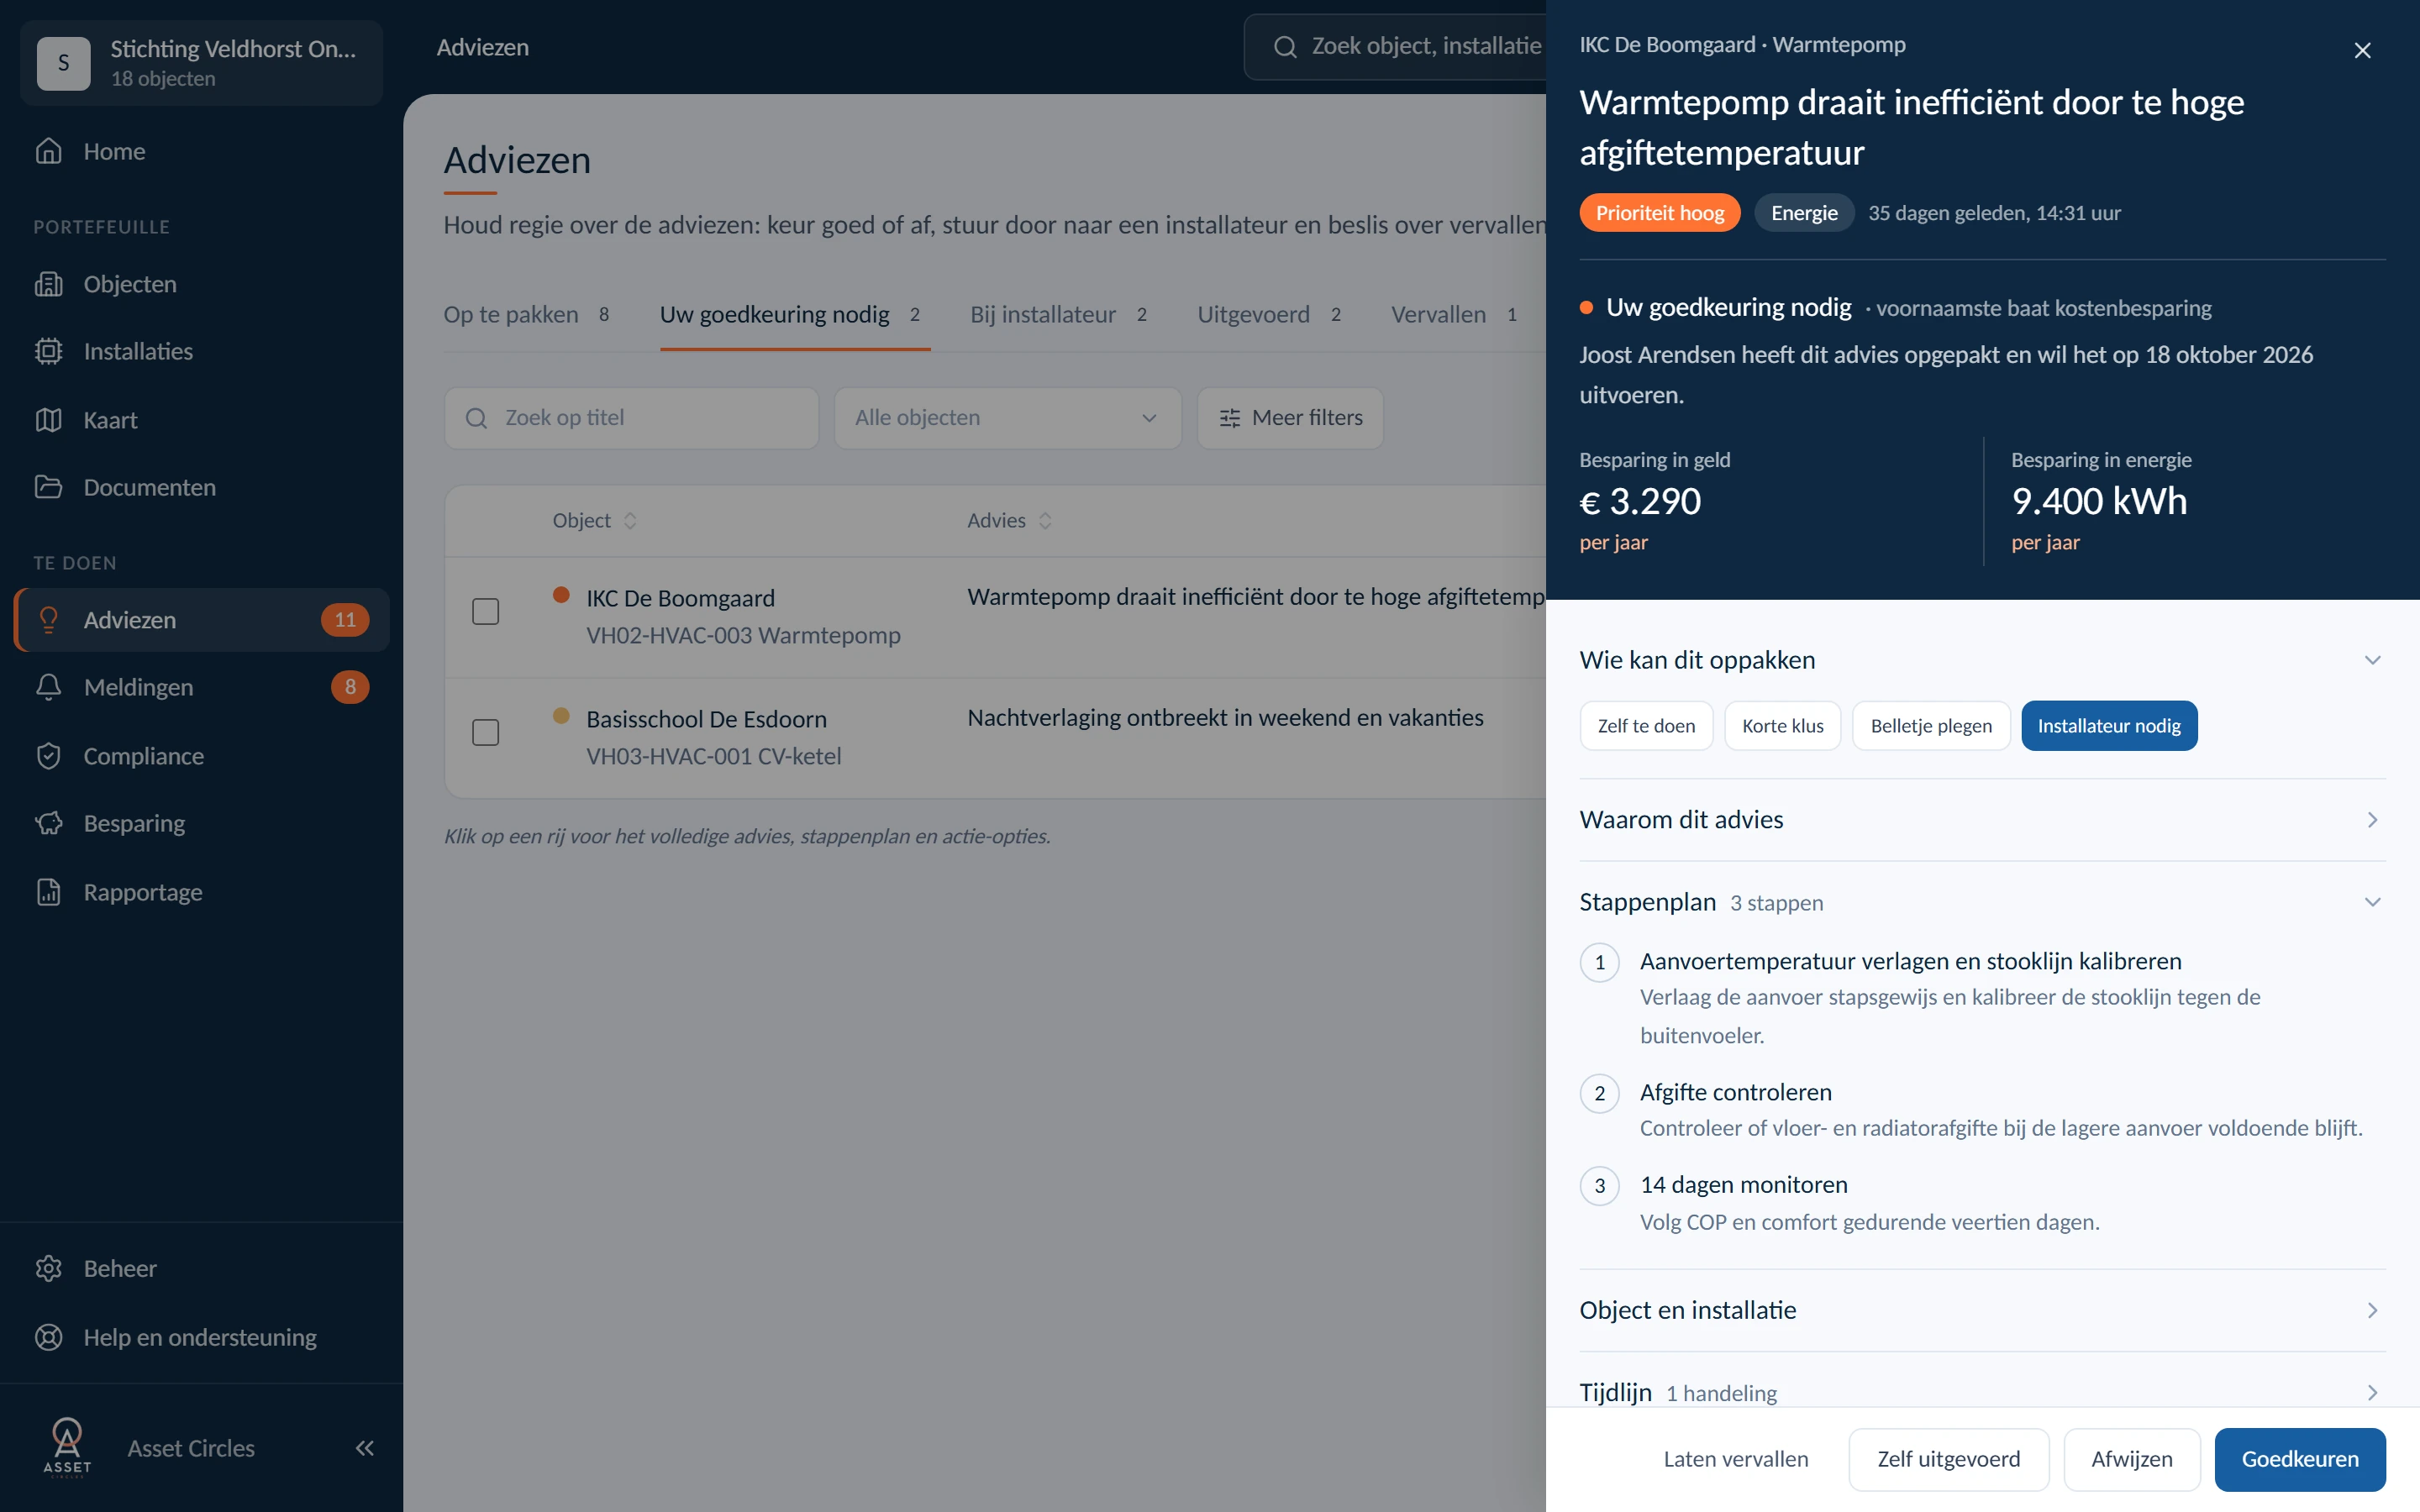
Task: Toggle the 'Installateur nodig' option
Action: [x=2109, y=726]
